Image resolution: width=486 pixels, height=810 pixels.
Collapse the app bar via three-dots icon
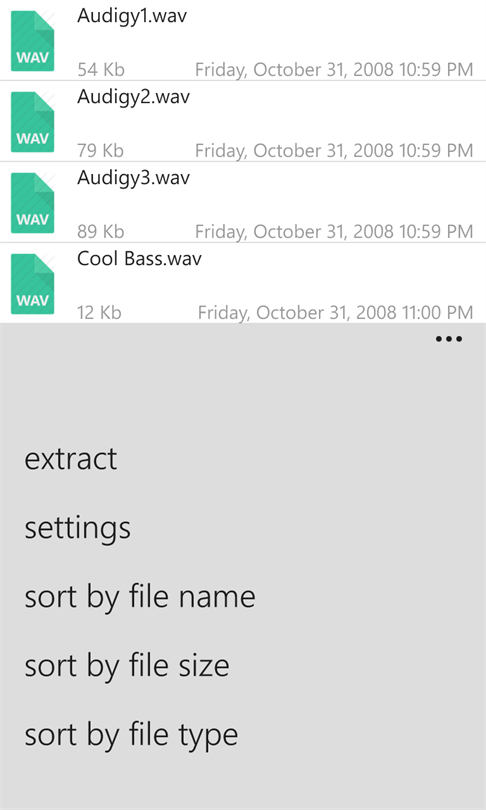pos(449,339)
